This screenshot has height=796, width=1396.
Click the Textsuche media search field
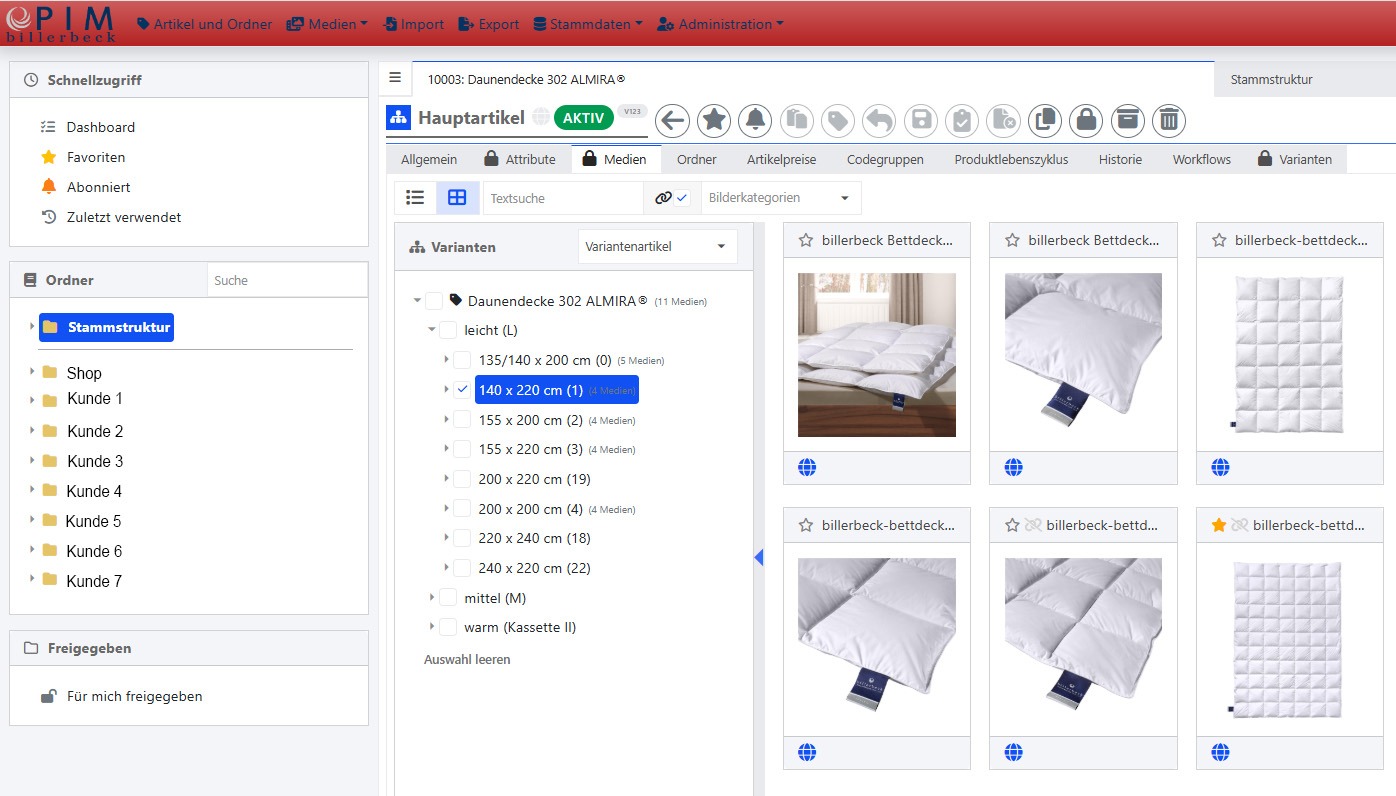pyautogui.click(x=563, y=198)
